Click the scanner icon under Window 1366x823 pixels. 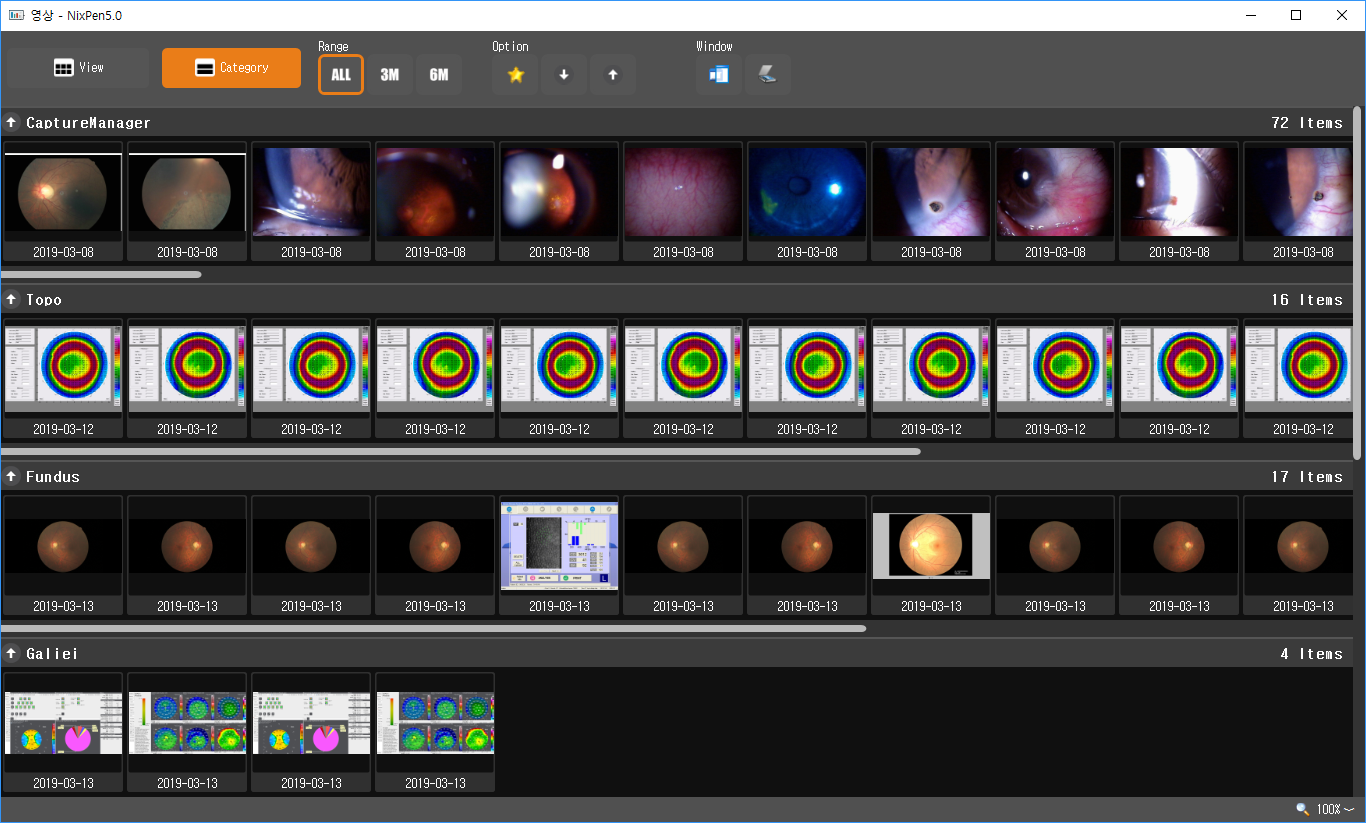point(768,75)
